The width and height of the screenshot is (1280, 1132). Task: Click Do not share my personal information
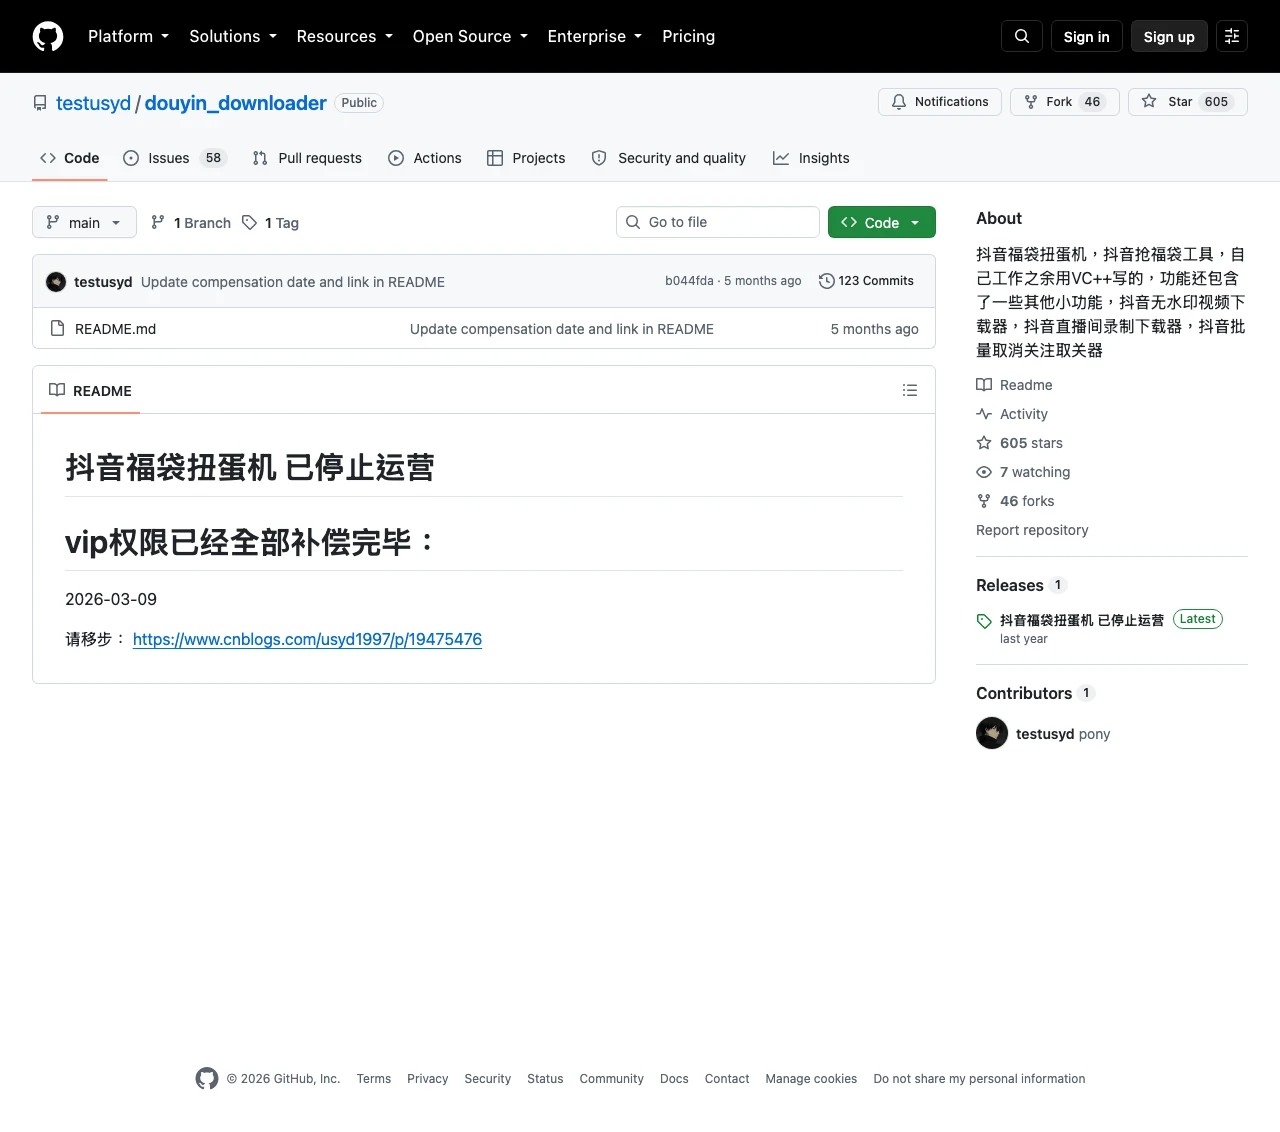coord(979,1079)
